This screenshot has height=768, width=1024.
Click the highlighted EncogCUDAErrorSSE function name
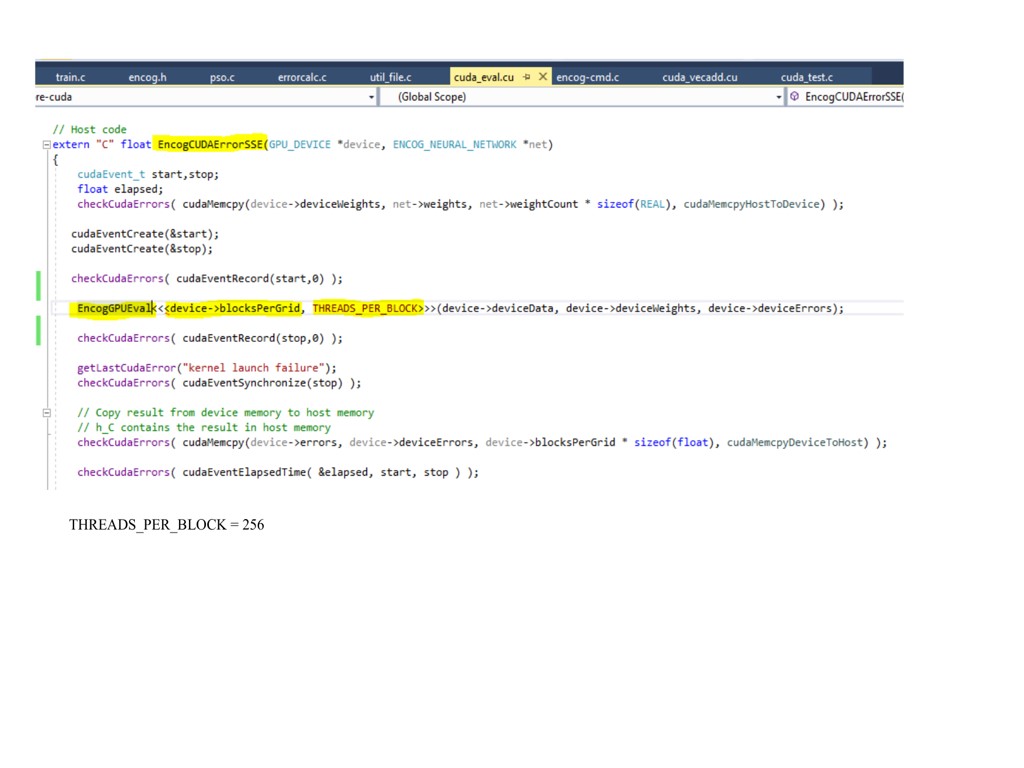209,145
